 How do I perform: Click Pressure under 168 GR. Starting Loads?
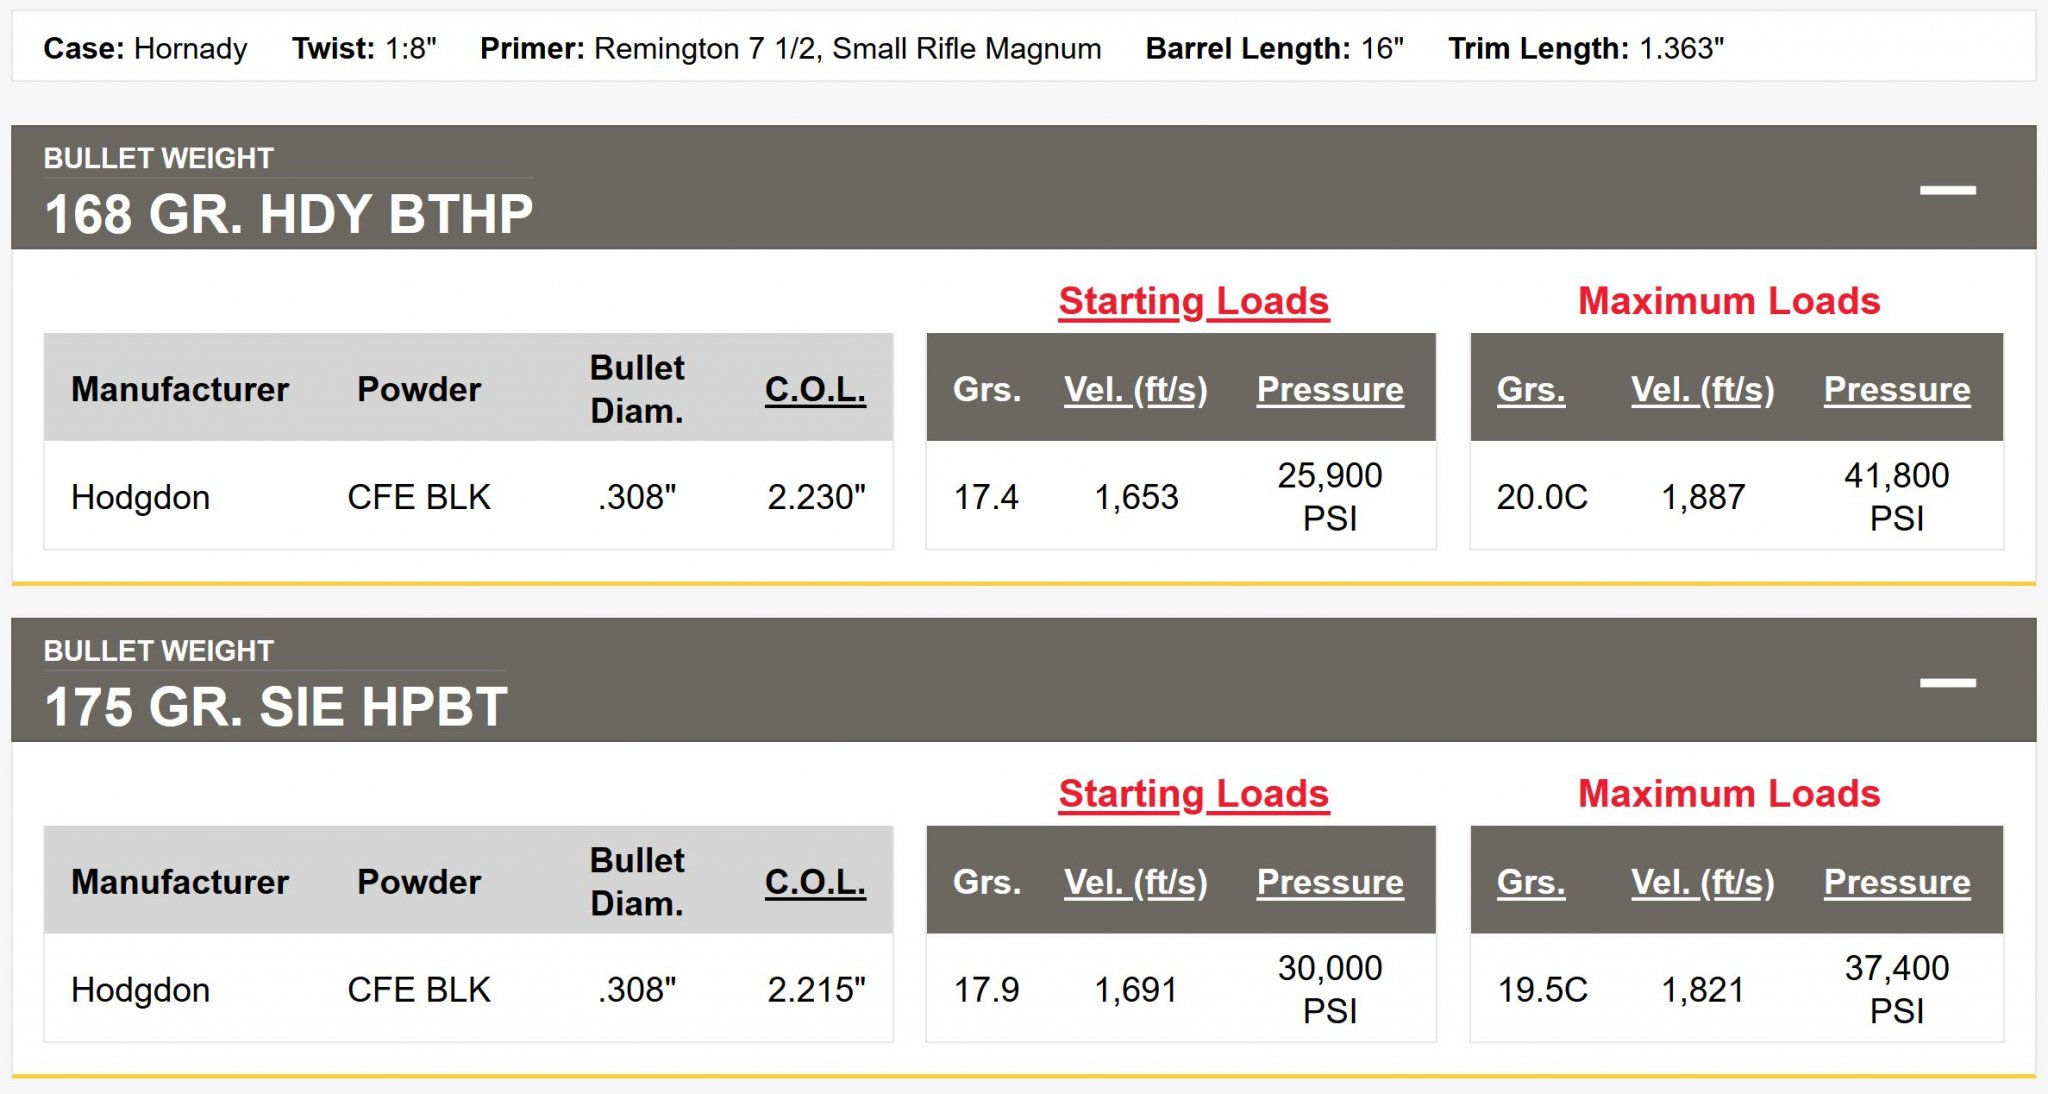[x=1330, y=389]
